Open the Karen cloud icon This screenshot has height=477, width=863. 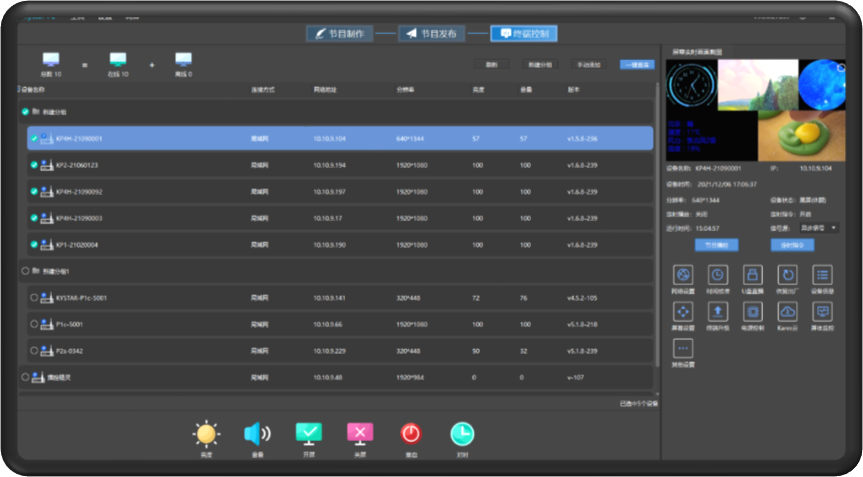pos(786,311)
